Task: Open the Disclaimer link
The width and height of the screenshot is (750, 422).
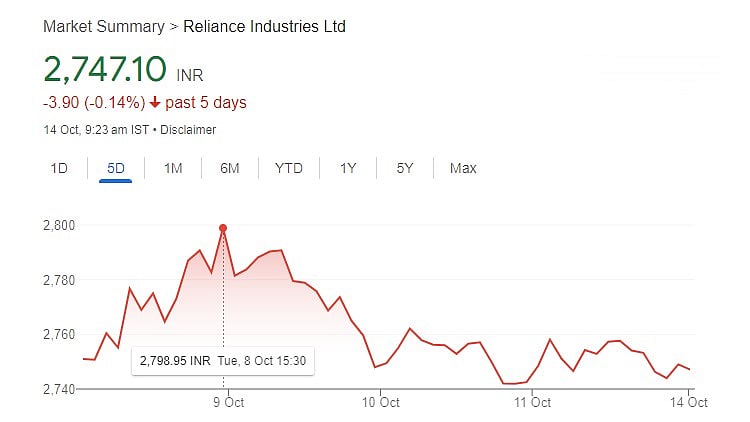Action: coord(189,130)
